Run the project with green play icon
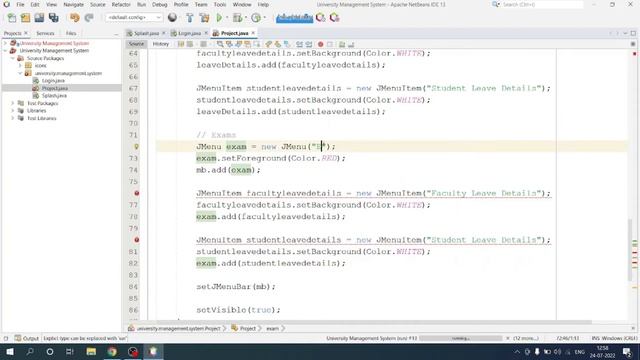This screenshot has height=360, width=640. (219, 18)
